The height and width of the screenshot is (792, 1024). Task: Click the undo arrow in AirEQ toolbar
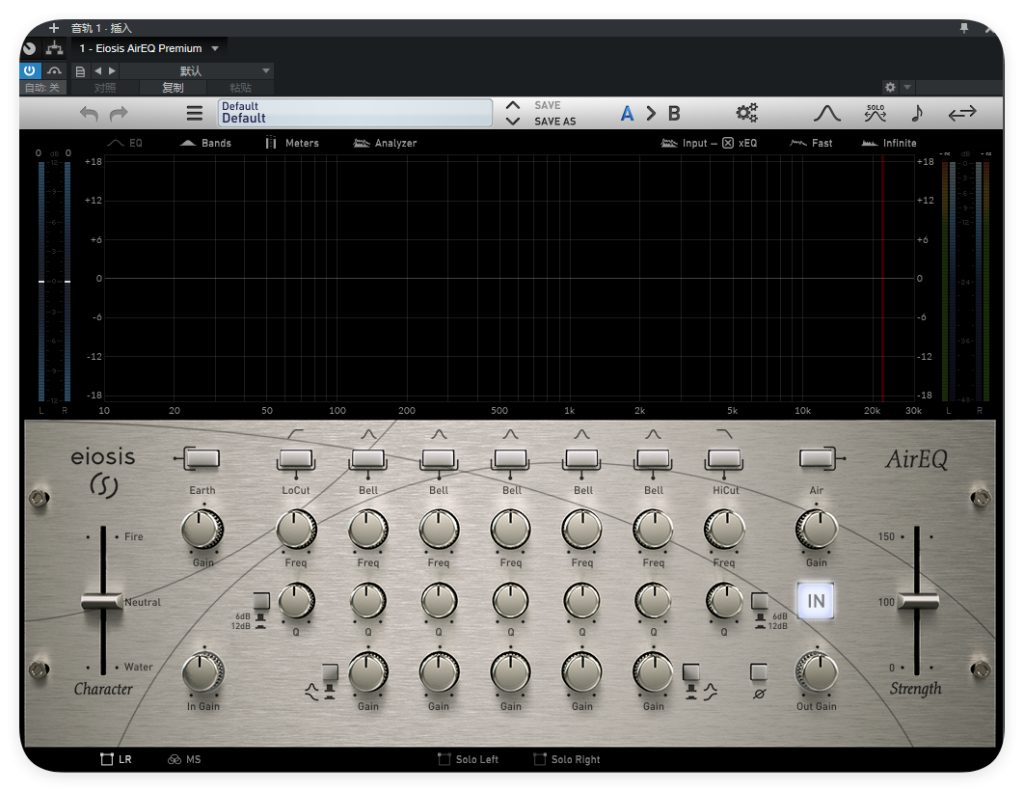point(89,114)
